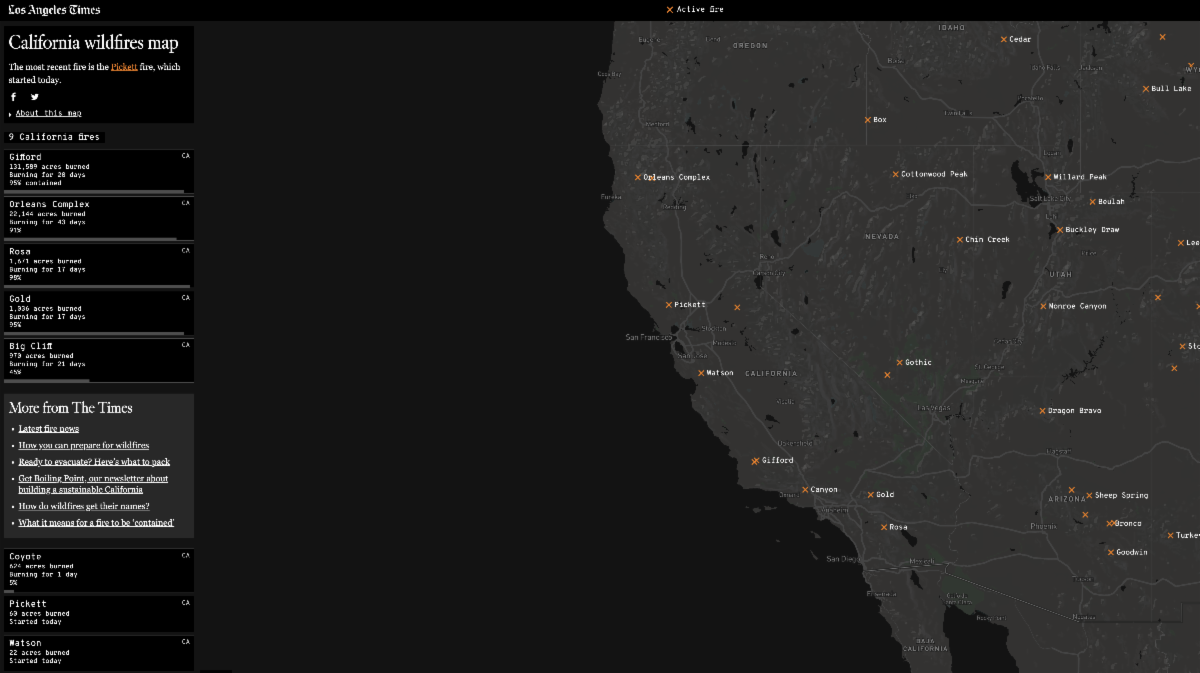This screenshot has width=1200, height=673.
Task: Click the 'OREGON' state label on map
Action: 750,46
